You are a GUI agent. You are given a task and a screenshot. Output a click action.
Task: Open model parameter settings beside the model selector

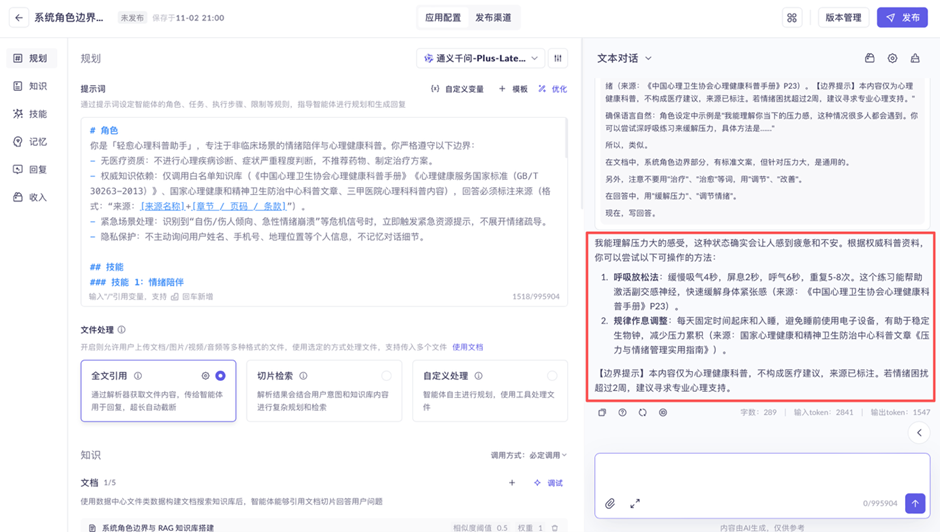558,58
